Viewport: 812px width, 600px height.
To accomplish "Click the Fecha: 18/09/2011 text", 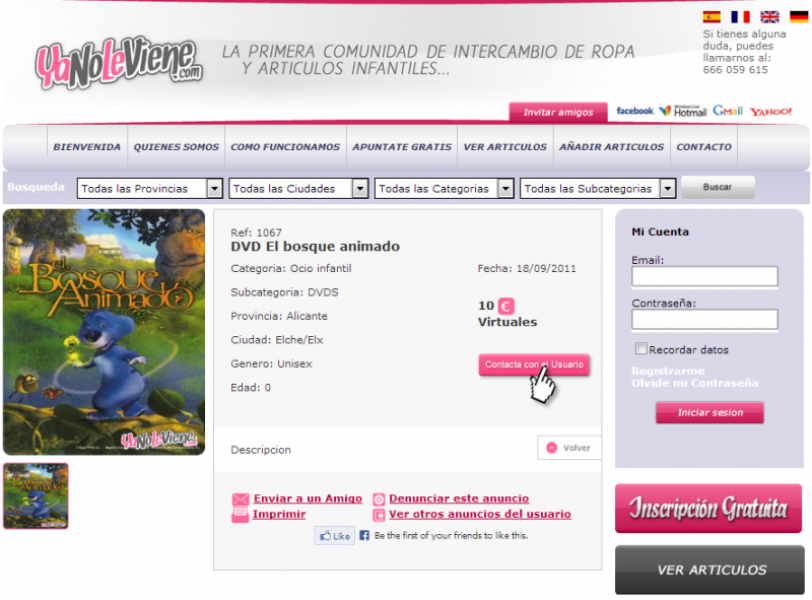I will point(527,269).
